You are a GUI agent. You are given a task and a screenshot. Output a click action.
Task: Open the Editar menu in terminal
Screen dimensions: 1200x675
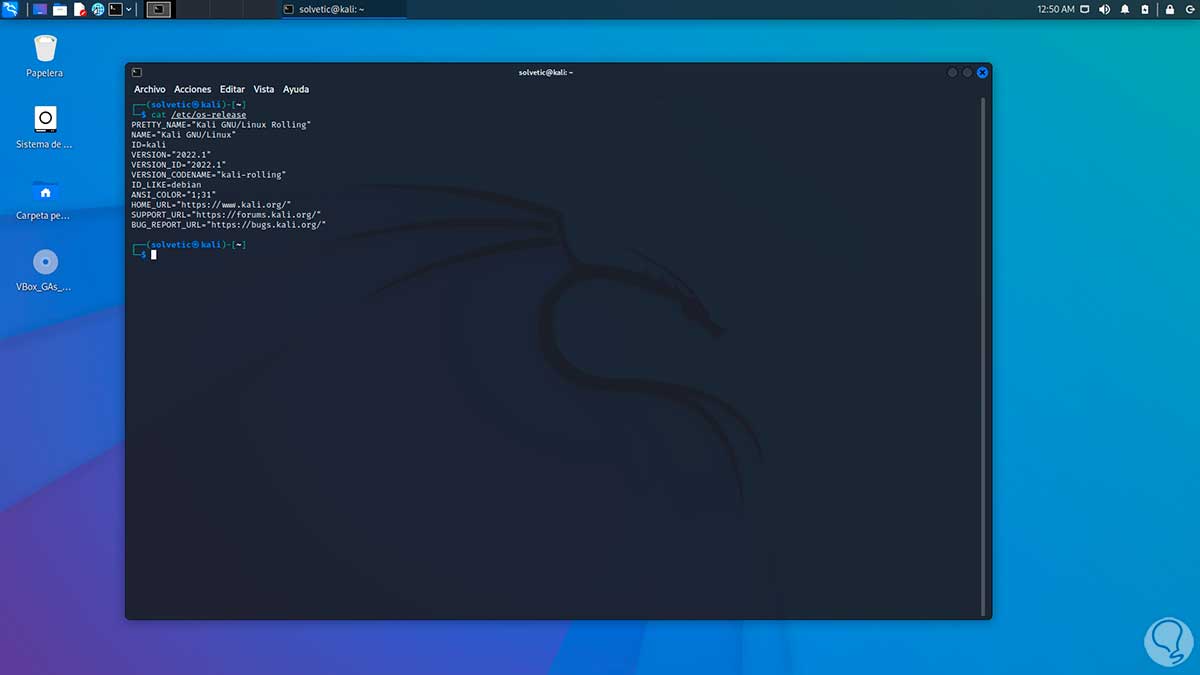click(232, 89)
